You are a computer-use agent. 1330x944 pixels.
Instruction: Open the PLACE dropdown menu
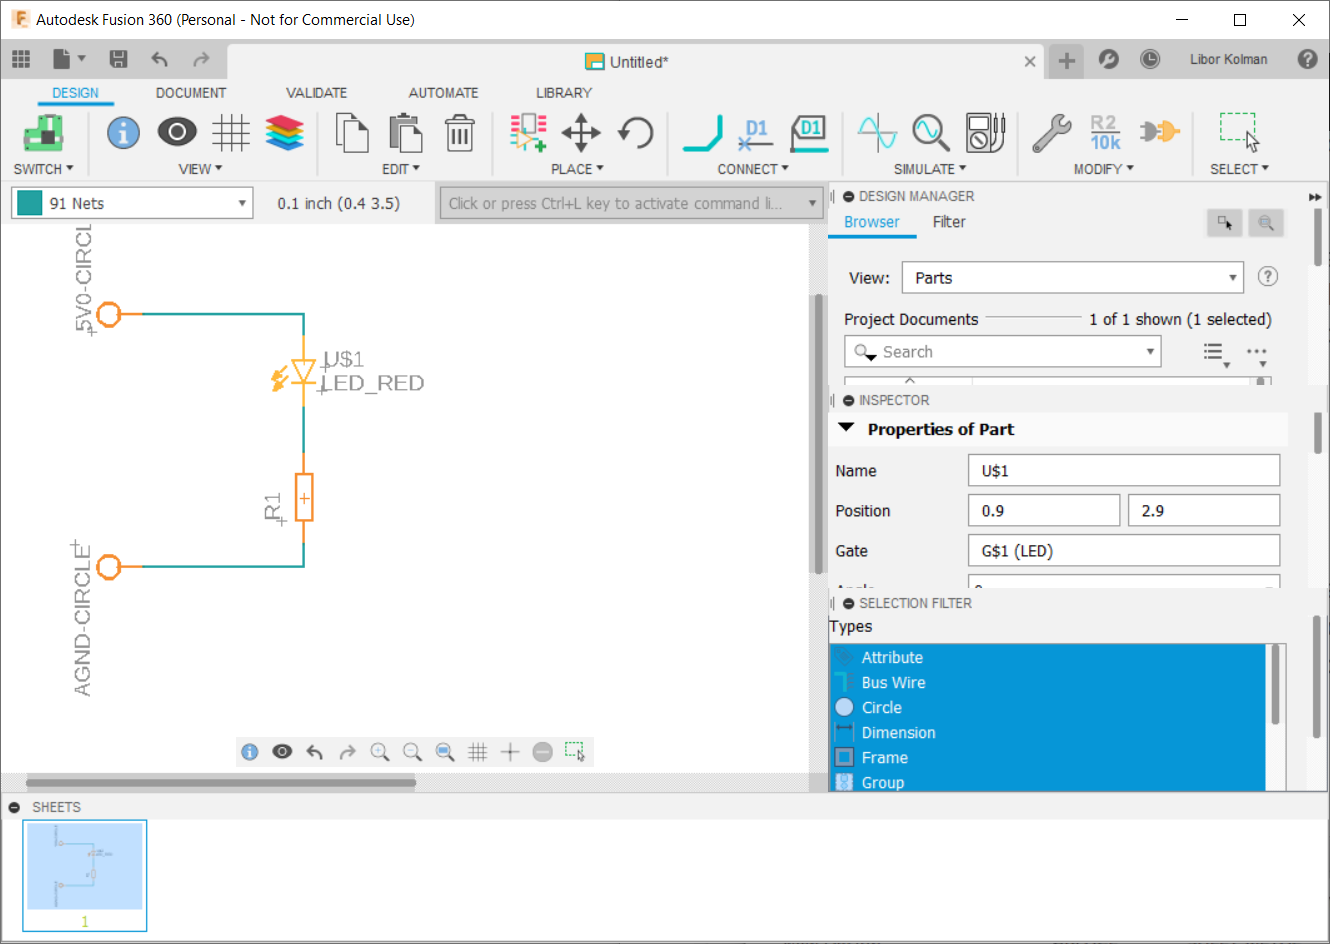[x=577, y=169]
